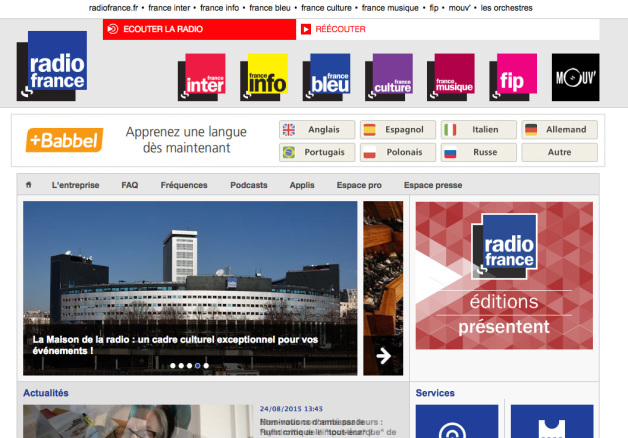Click the Réécouter tab
This screenshot has width=628, height=438.
pos(448,29)
